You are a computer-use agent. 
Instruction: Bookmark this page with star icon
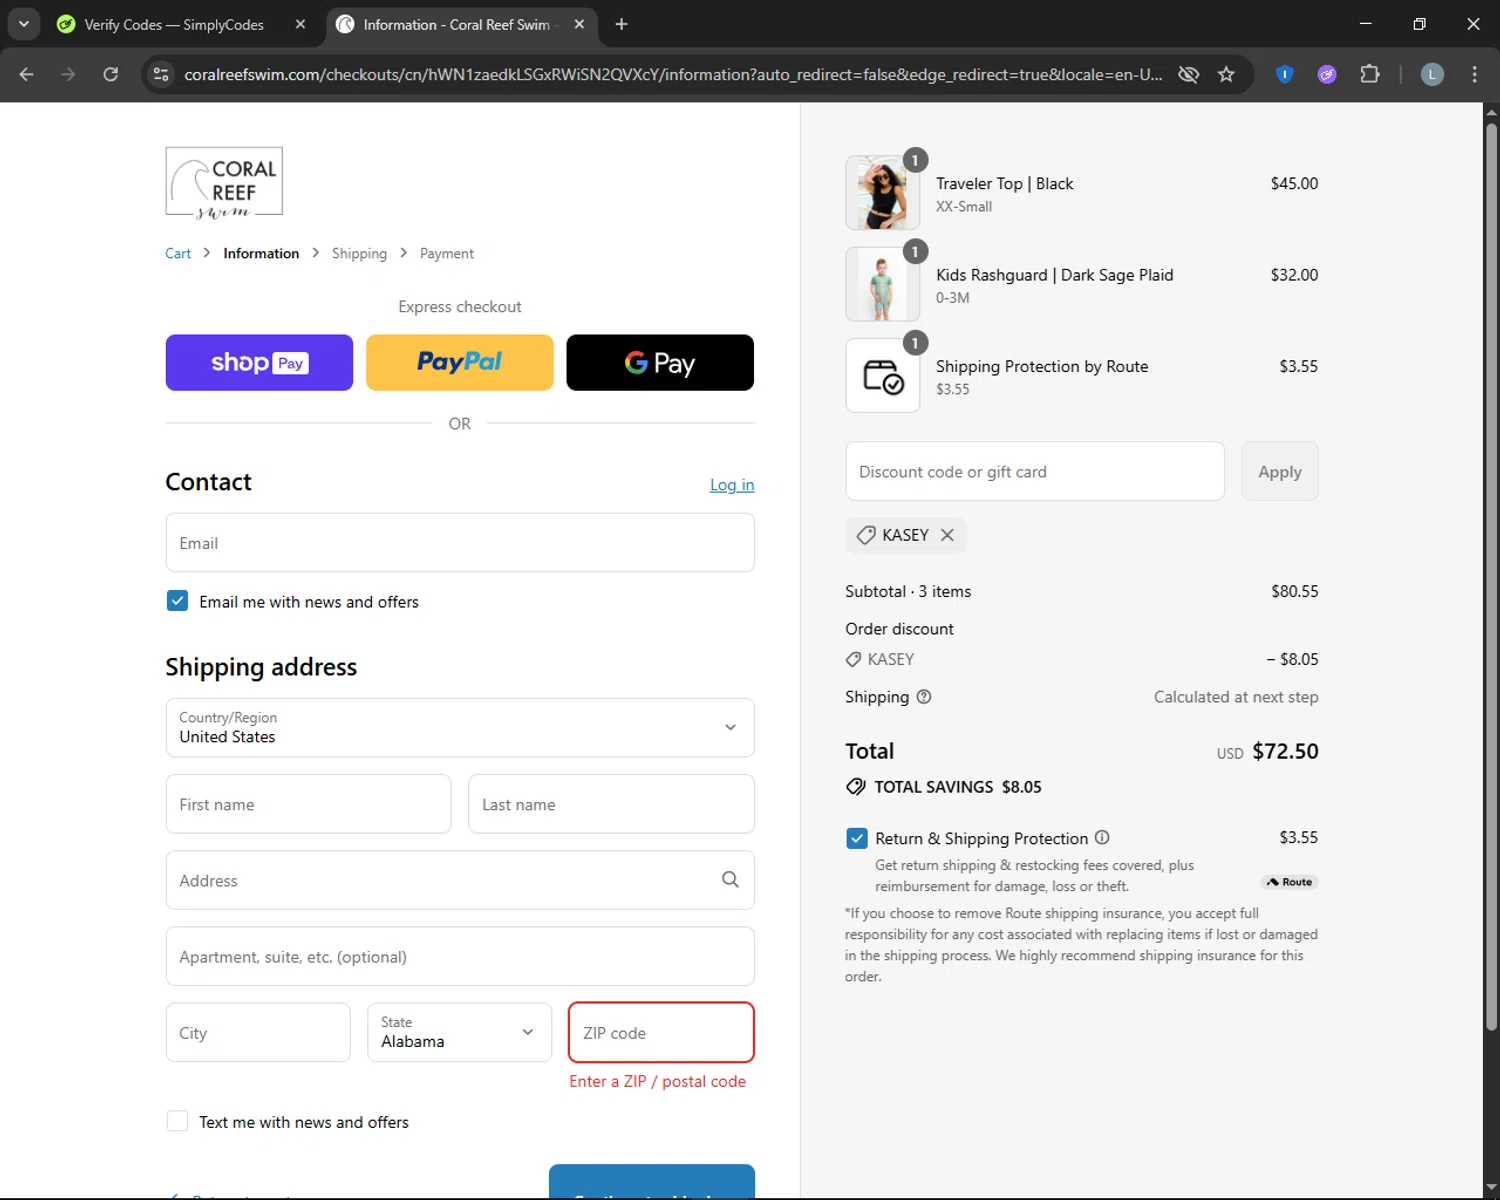1226,74
